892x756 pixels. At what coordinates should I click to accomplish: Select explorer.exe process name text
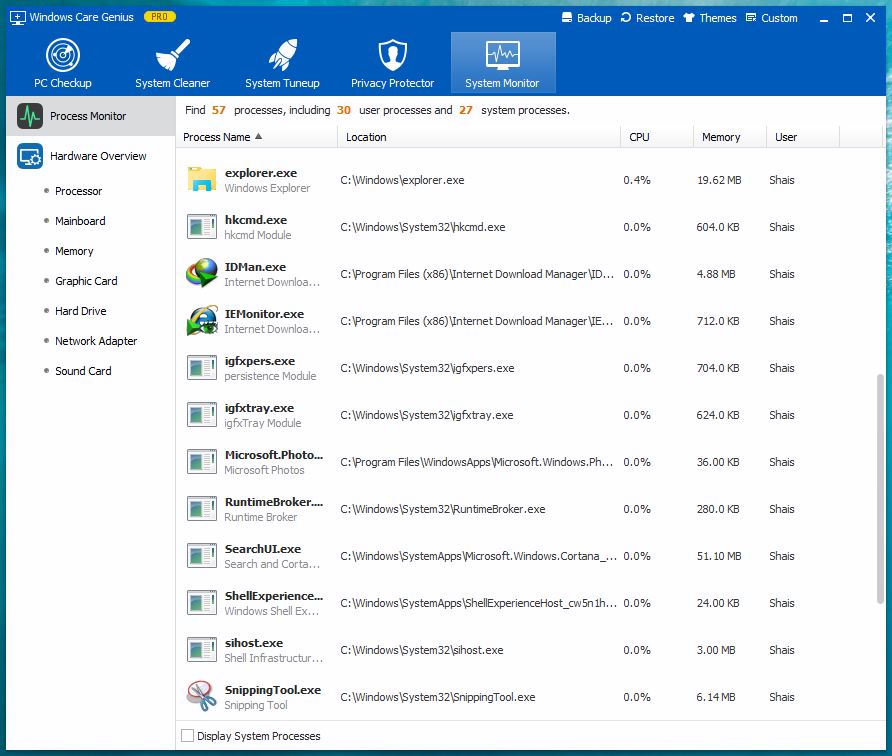tap(261, 173)
